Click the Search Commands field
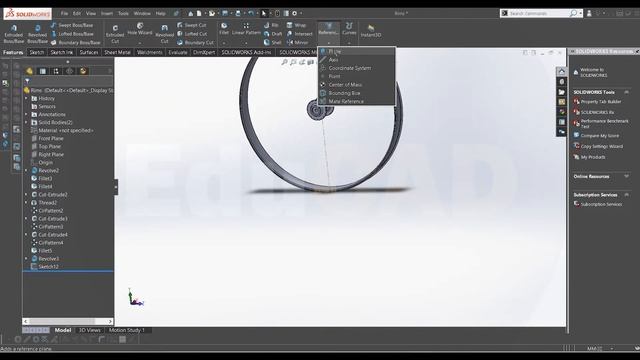640x360 pixels. pos(539,13)
